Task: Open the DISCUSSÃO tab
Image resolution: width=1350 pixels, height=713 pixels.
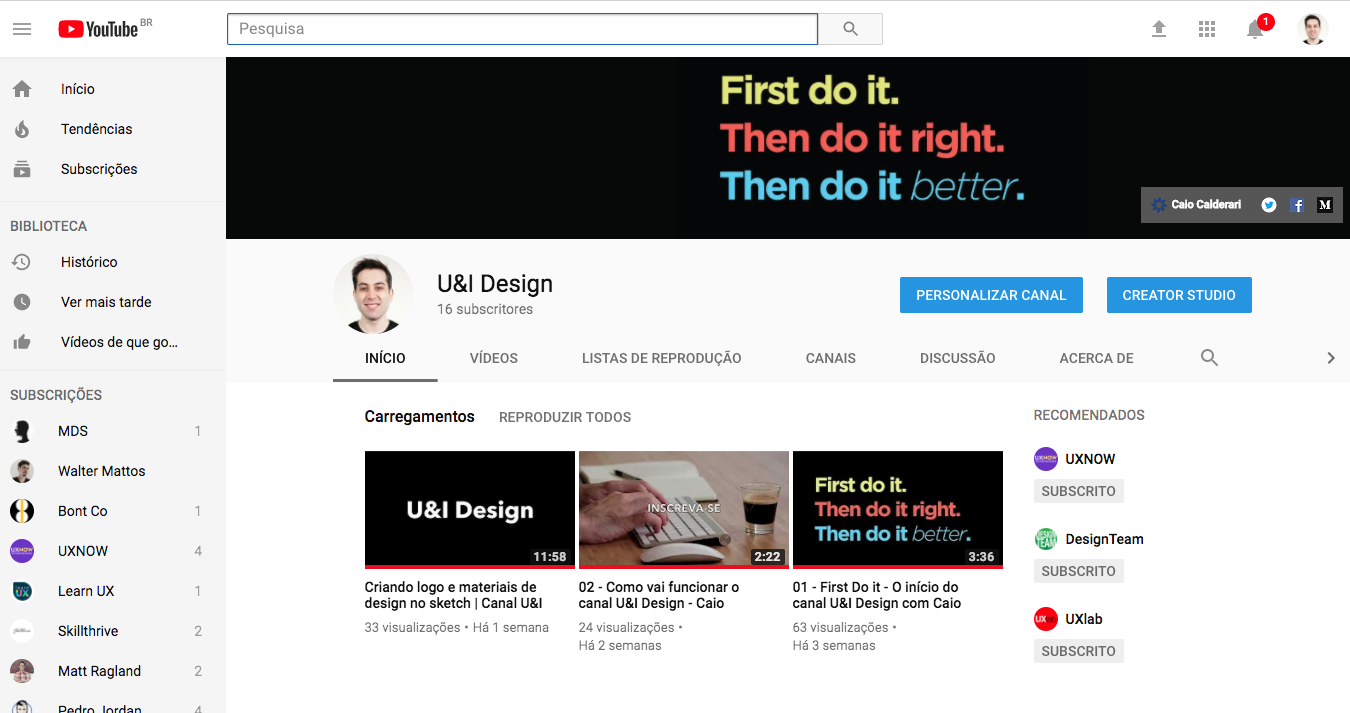Action: click(x=958, y=358)
